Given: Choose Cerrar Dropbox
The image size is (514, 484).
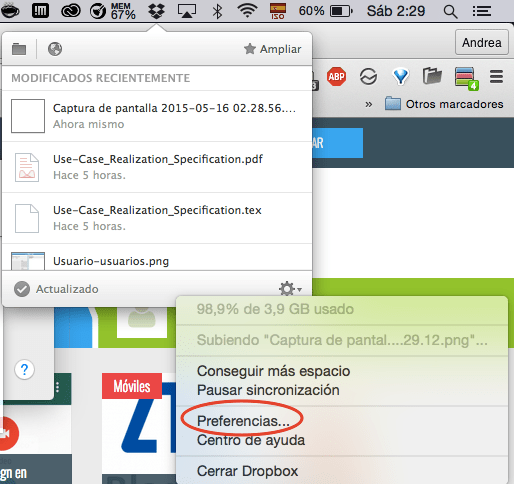Looking at the screenshot, I should [x=247, y=471].
